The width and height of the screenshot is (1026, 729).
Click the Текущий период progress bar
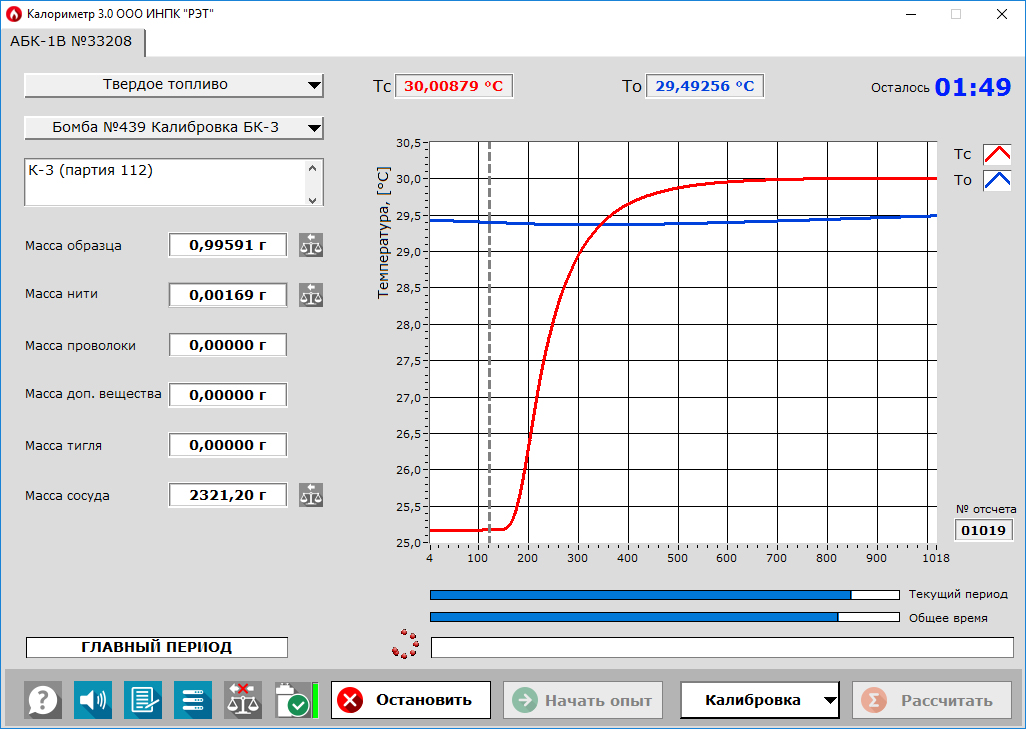[664, 594]
